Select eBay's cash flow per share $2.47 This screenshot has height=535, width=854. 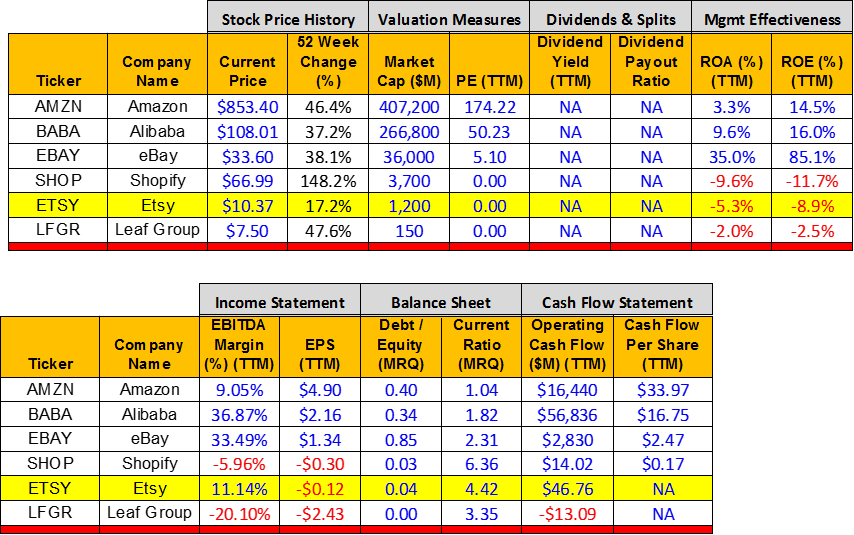click(663, 440)
